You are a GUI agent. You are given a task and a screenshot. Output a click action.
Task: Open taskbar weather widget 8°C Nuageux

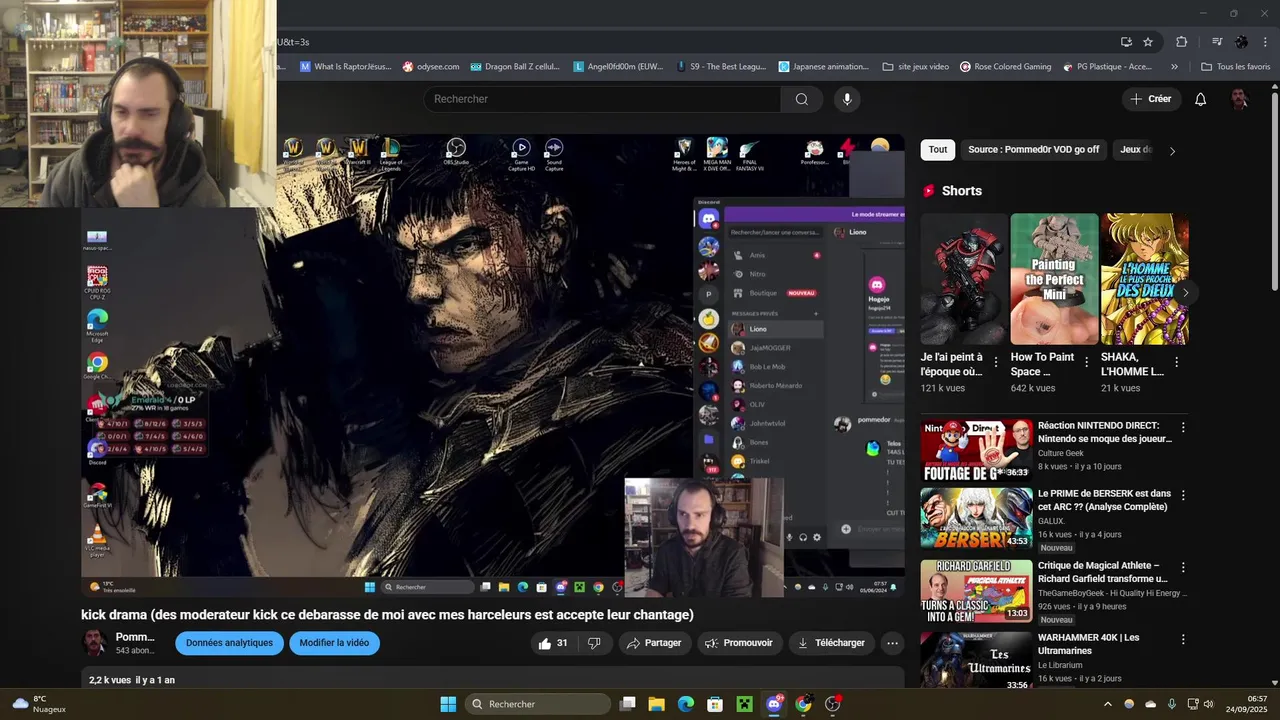(x=40, y=704)
